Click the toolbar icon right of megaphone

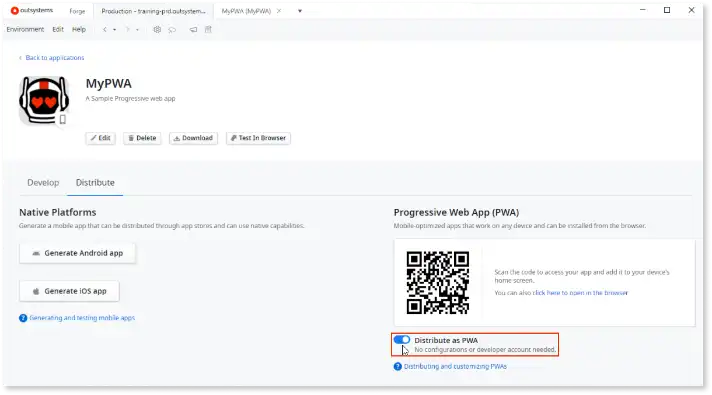[208, 30]
